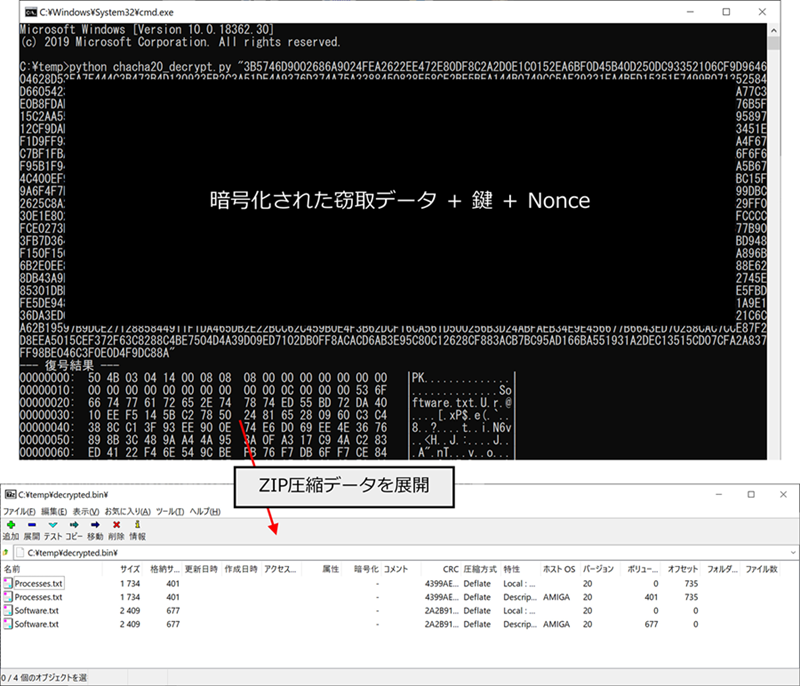Viewport: 800px width, 686px height.
Task: Sort by バージョン column header
Action: point(598,569)
